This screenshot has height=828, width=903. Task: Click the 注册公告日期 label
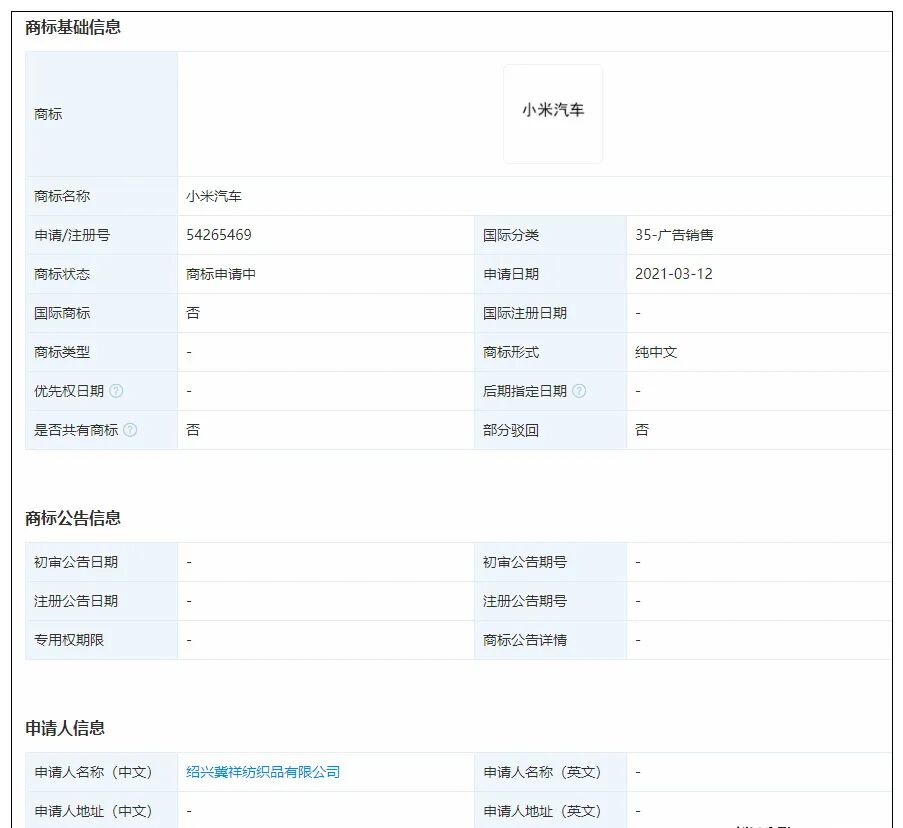pos(76,601)
